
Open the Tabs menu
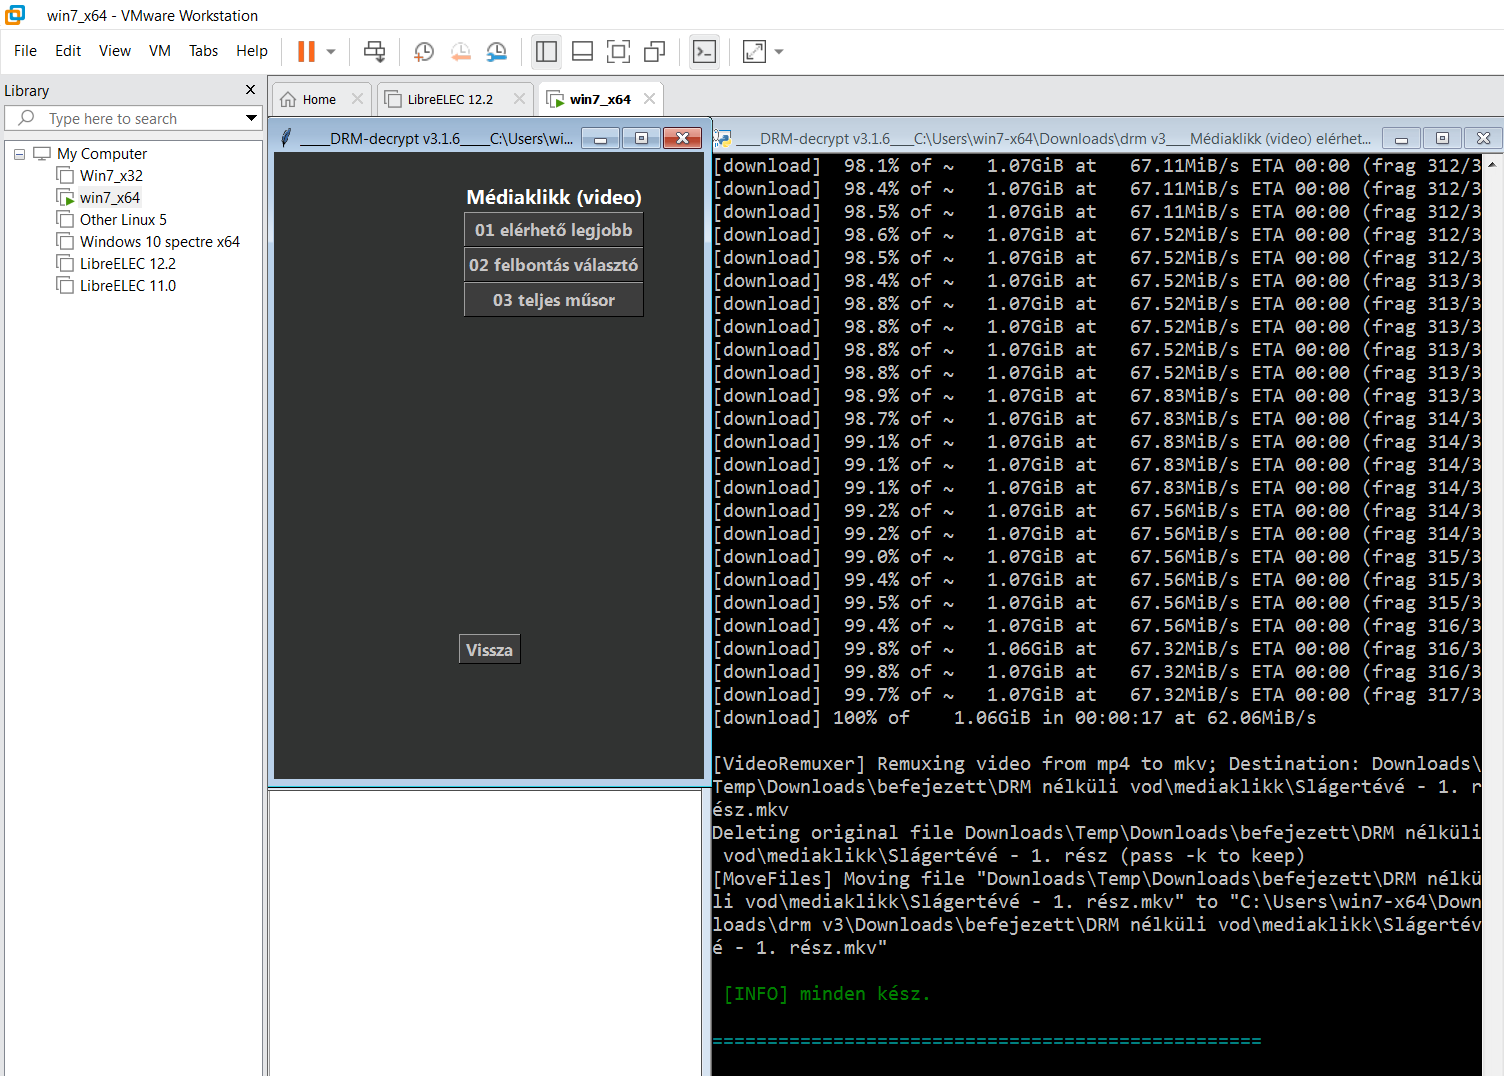203,51
